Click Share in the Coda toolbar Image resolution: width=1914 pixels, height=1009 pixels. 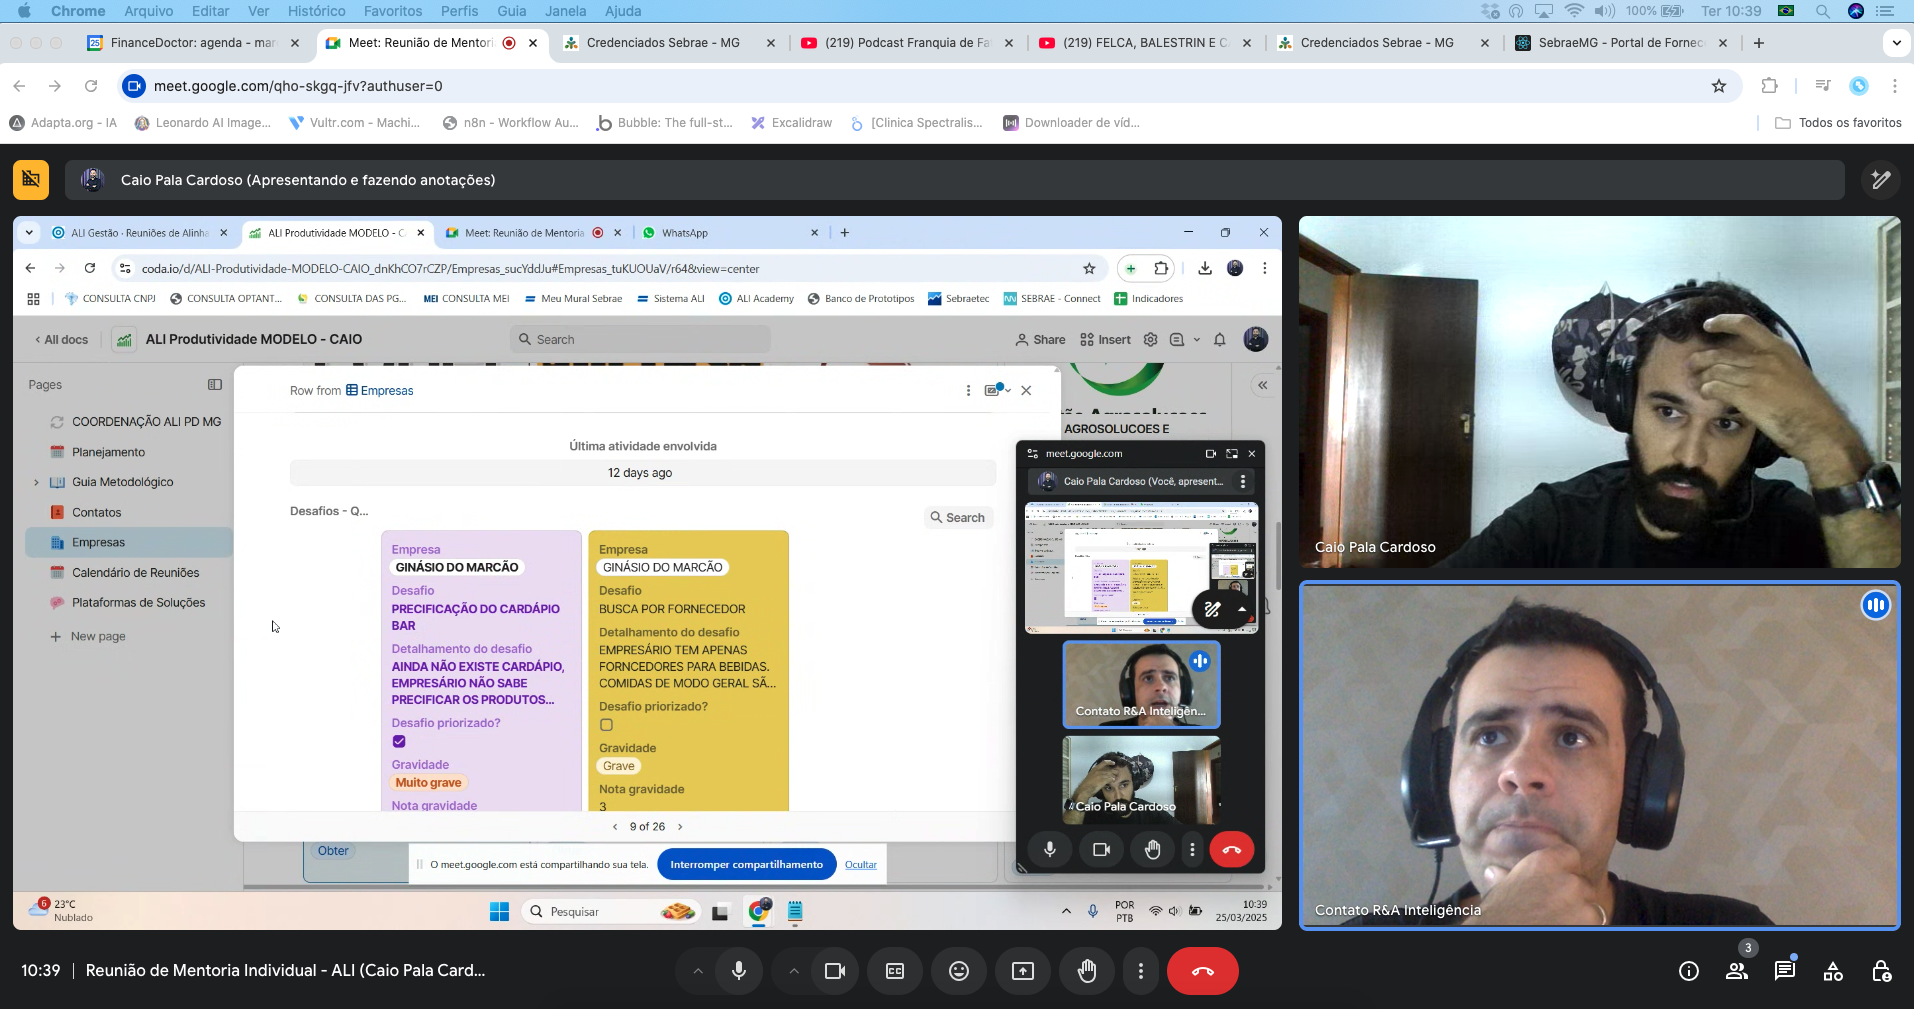(1041, 340)
